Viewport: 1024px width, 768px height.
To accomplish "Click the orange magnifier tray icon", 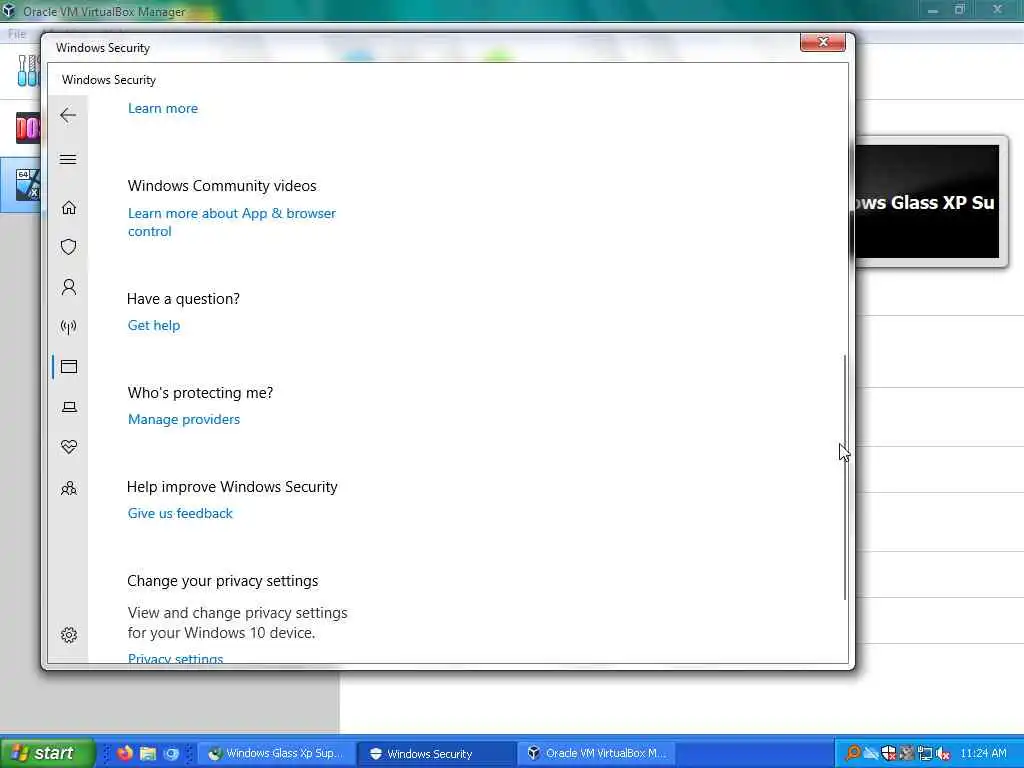I will [852, 753].
